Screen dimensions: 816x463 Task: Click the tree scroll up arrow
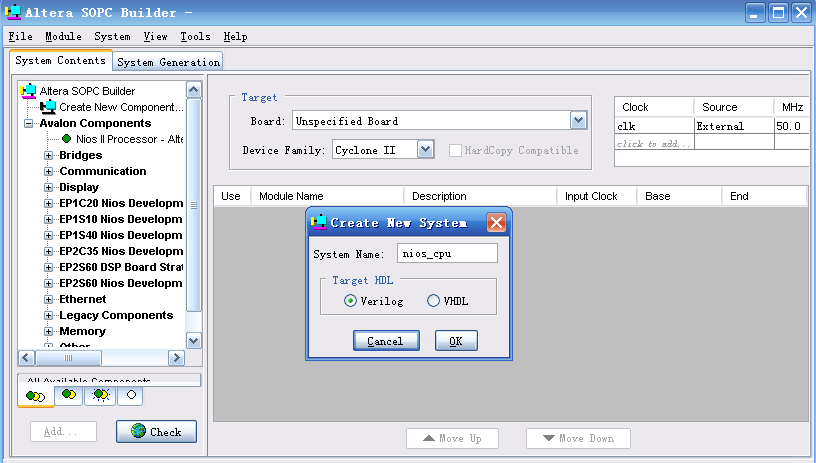pos(194,90)
